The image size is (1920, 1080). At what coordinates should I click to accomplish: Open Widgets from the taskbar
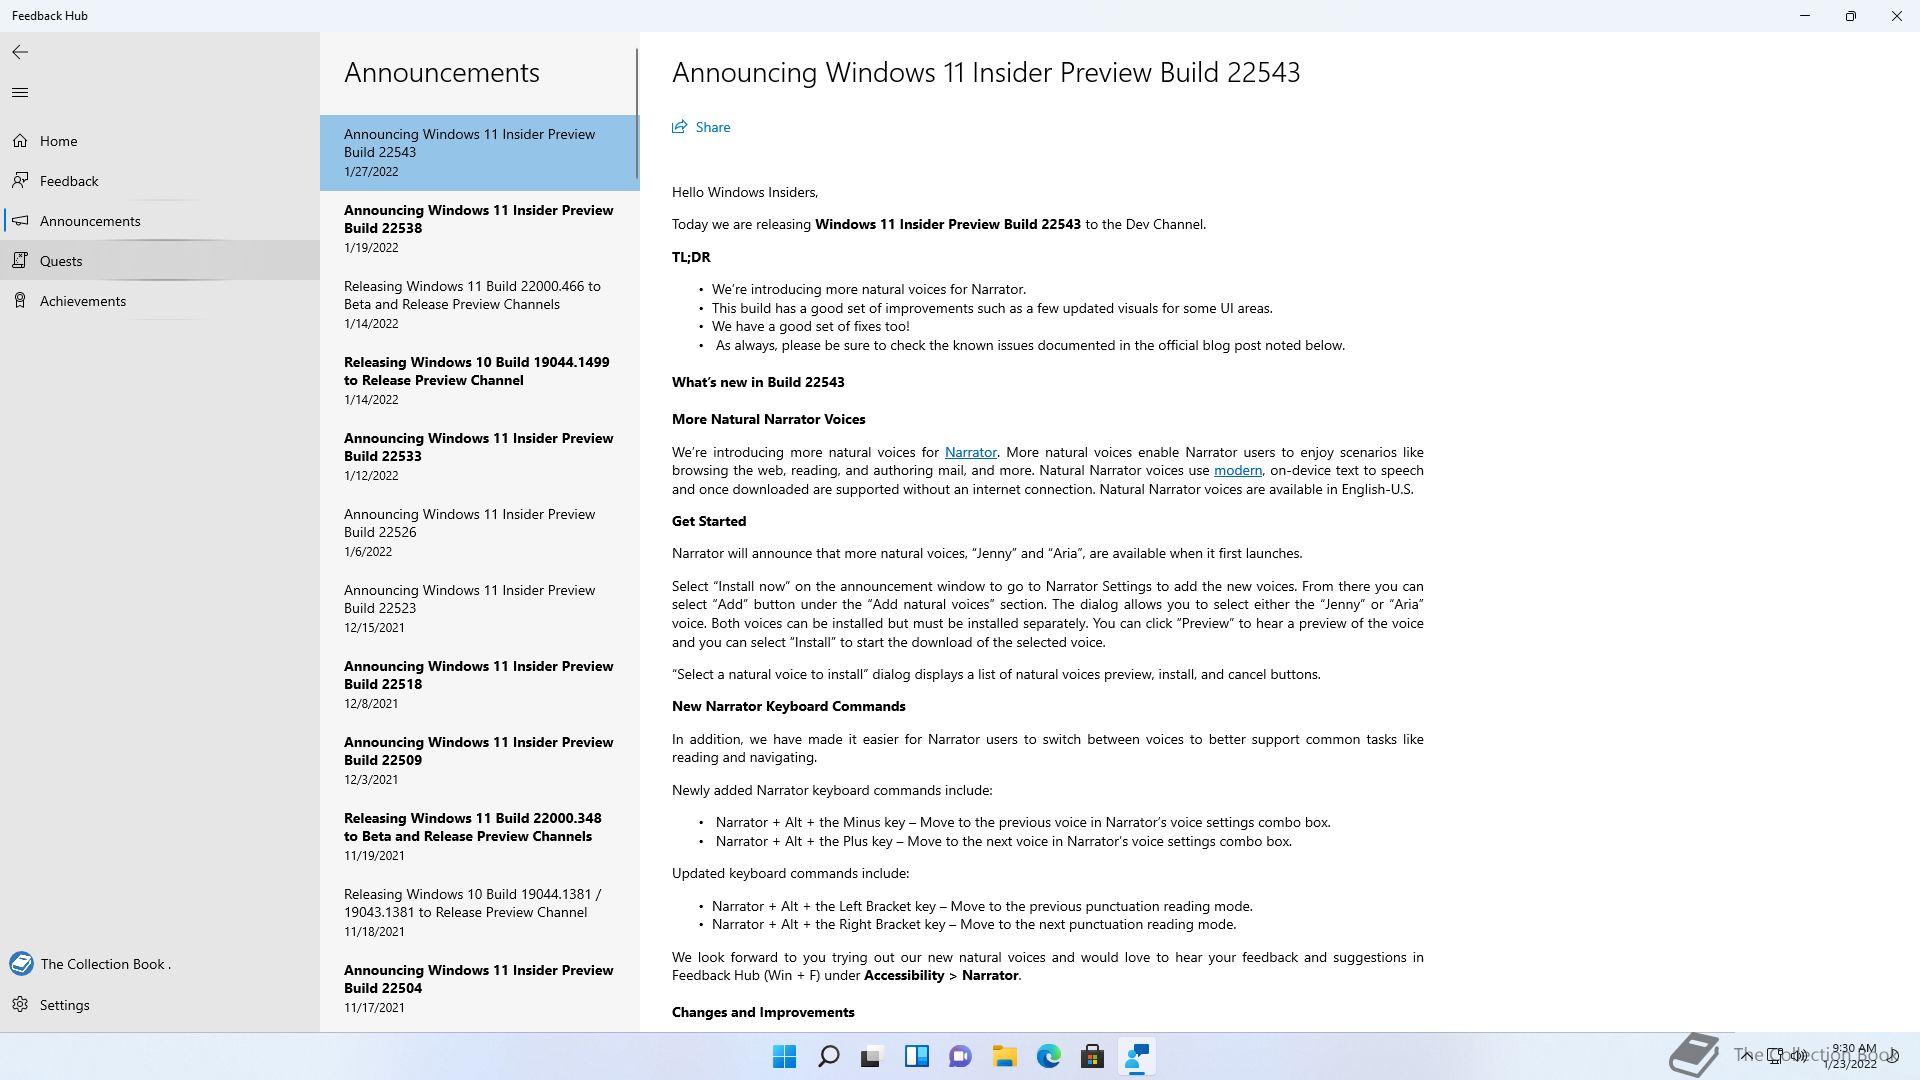917,1056
